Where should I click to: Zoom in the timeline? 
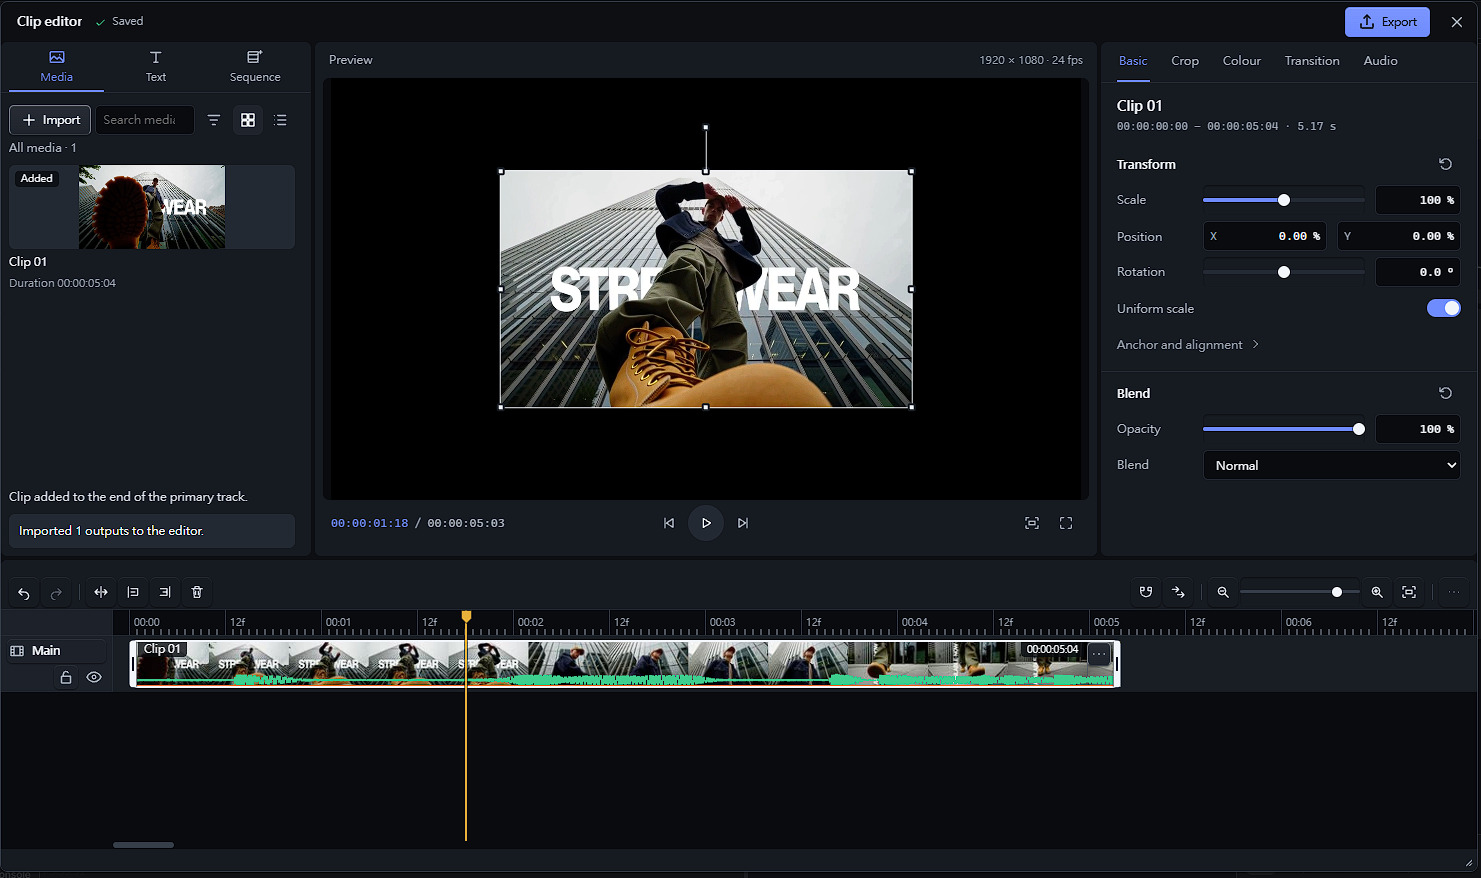tap(1377, 592)
